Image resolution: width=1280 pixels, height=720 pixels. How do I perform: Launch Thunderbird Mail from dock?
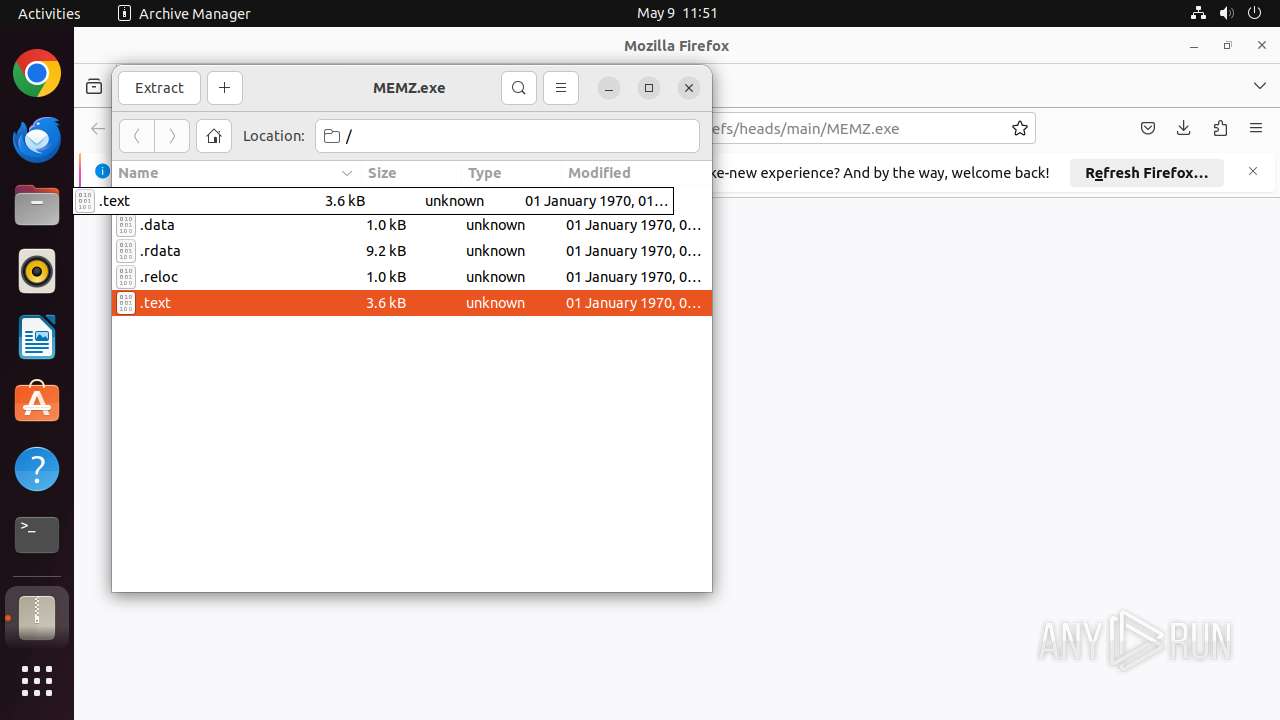37,139
